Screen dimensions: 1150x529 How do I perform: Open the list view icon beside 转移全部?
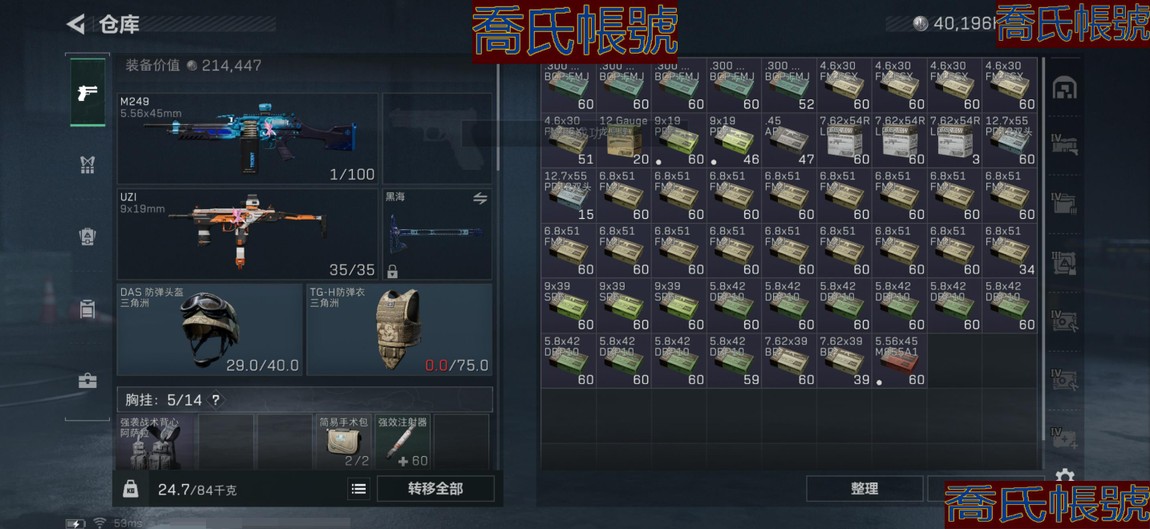pyautogui.click(x=359, y=489)
